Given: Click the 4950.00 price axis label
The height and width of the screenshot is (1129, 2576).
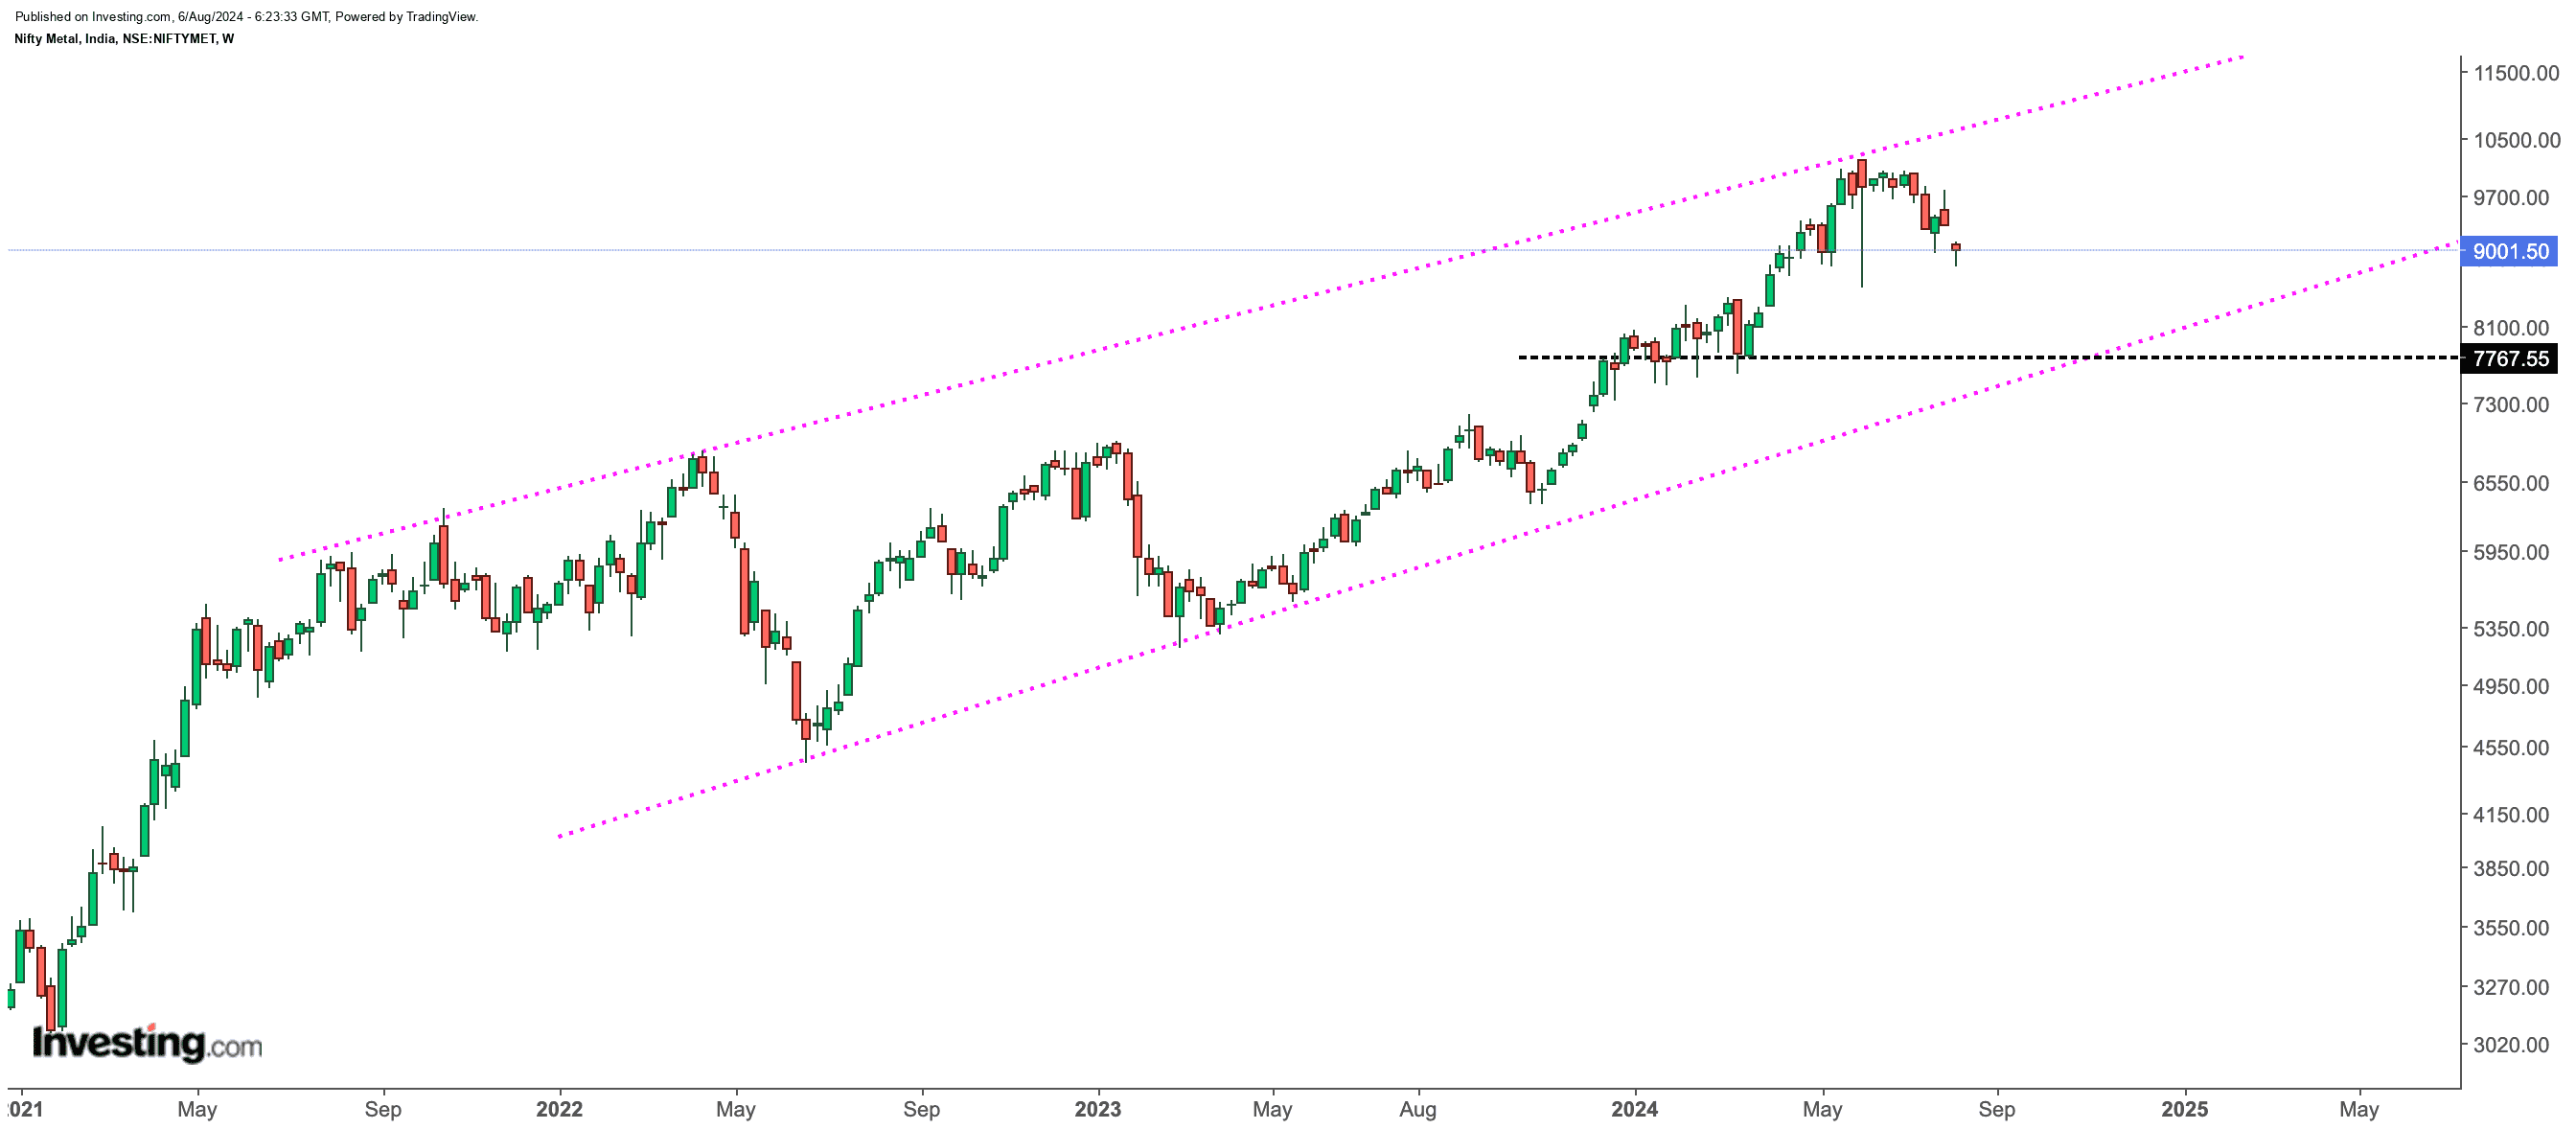Looking at the screenshot, I should pyautogui.click(x=2511, y=686).
